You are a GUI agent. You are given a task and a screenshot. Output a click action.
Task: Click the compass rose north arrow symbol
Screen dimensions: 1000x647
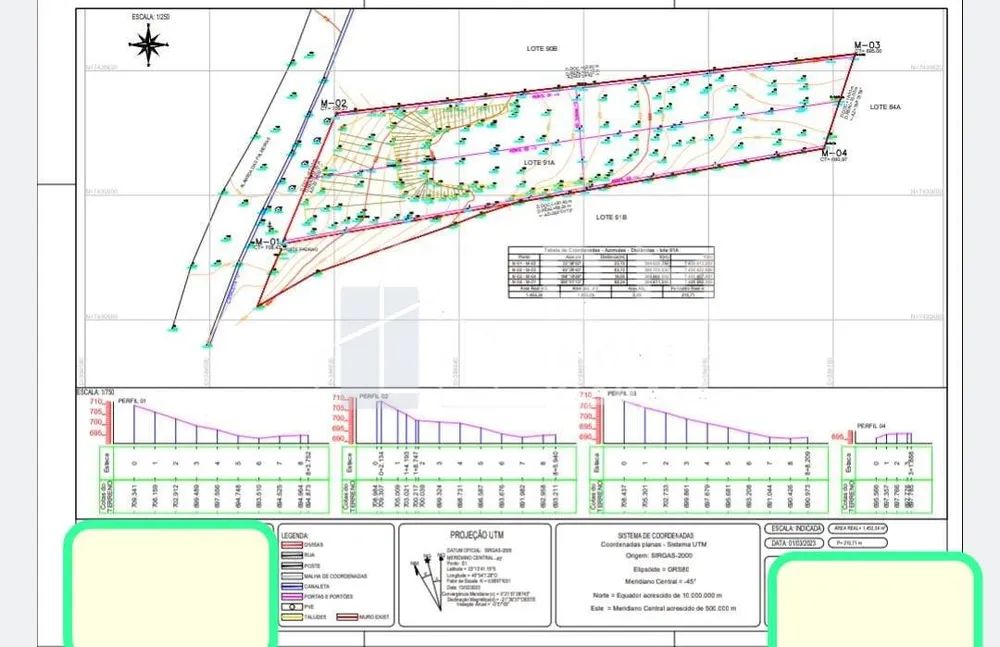[149, 45]
